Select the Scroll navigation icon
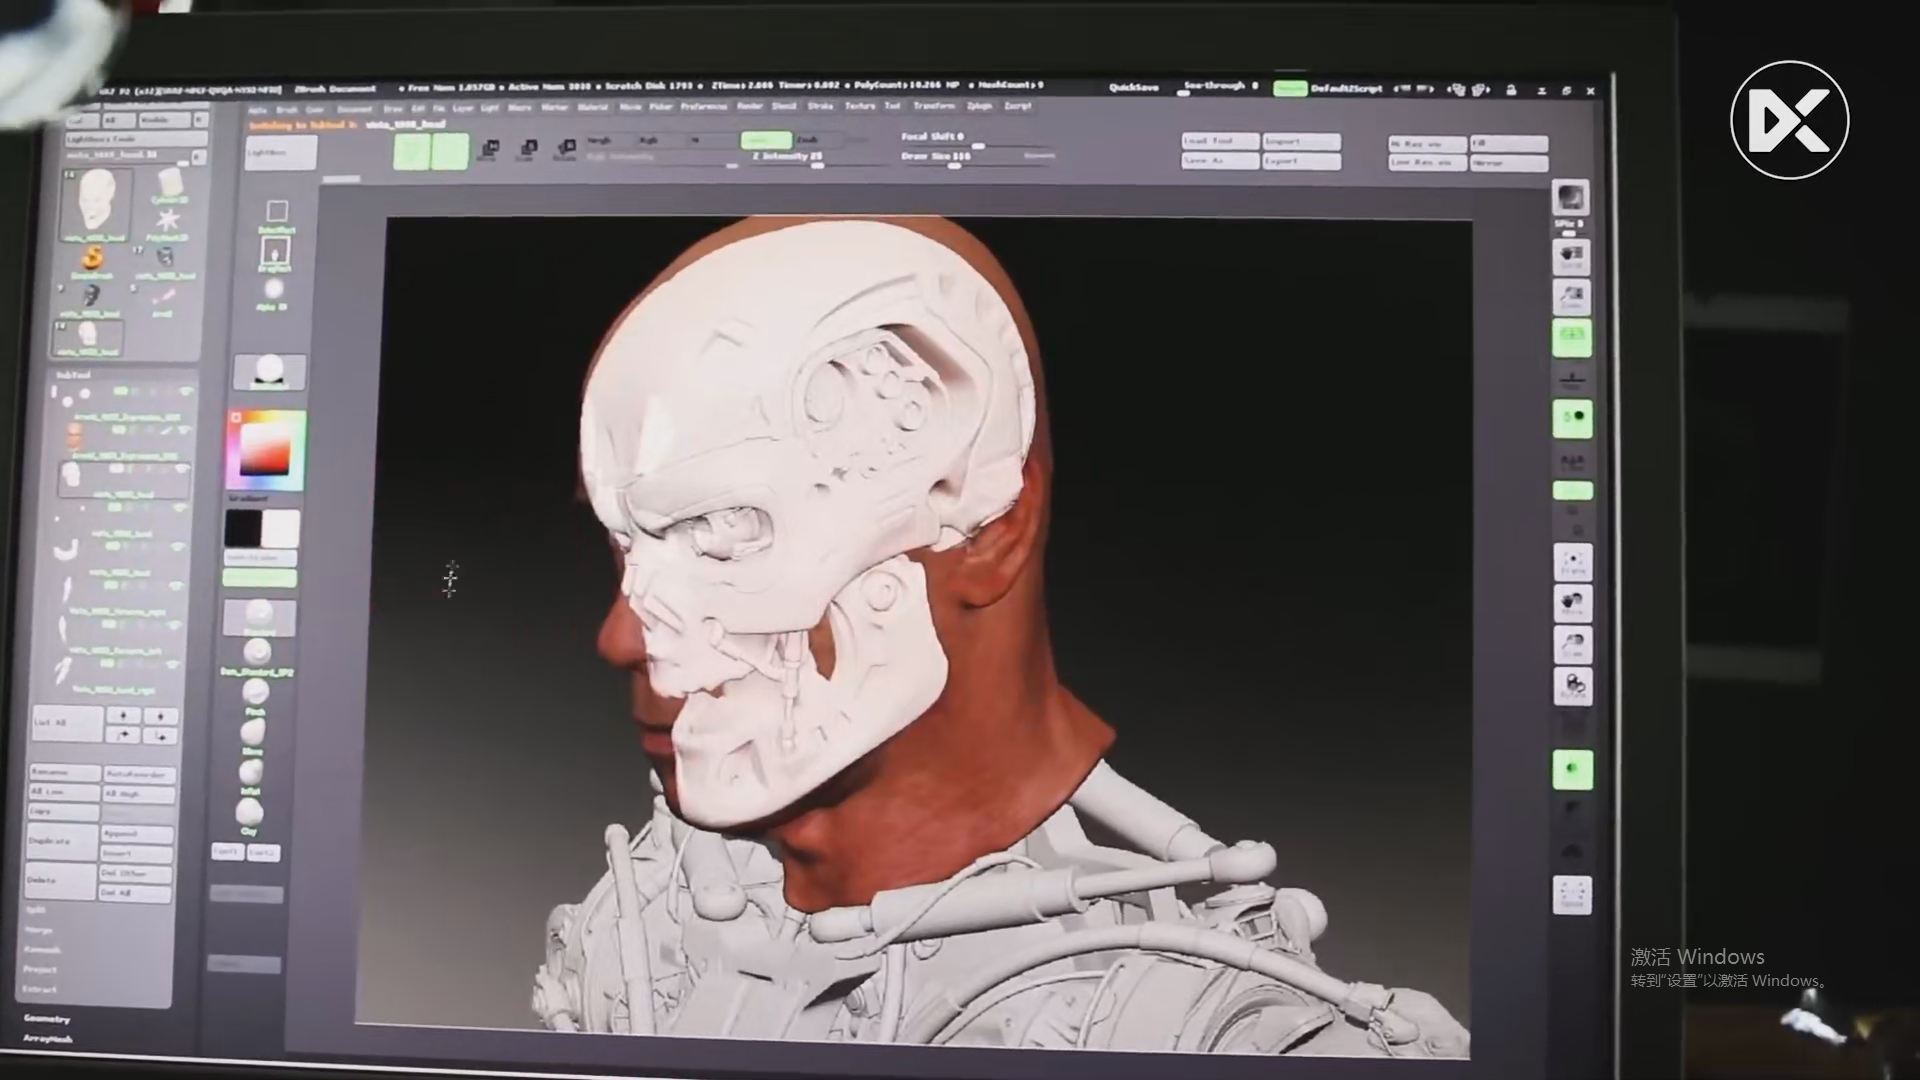Screen dimensions: 1920x1080 [x=1572, y=258]
